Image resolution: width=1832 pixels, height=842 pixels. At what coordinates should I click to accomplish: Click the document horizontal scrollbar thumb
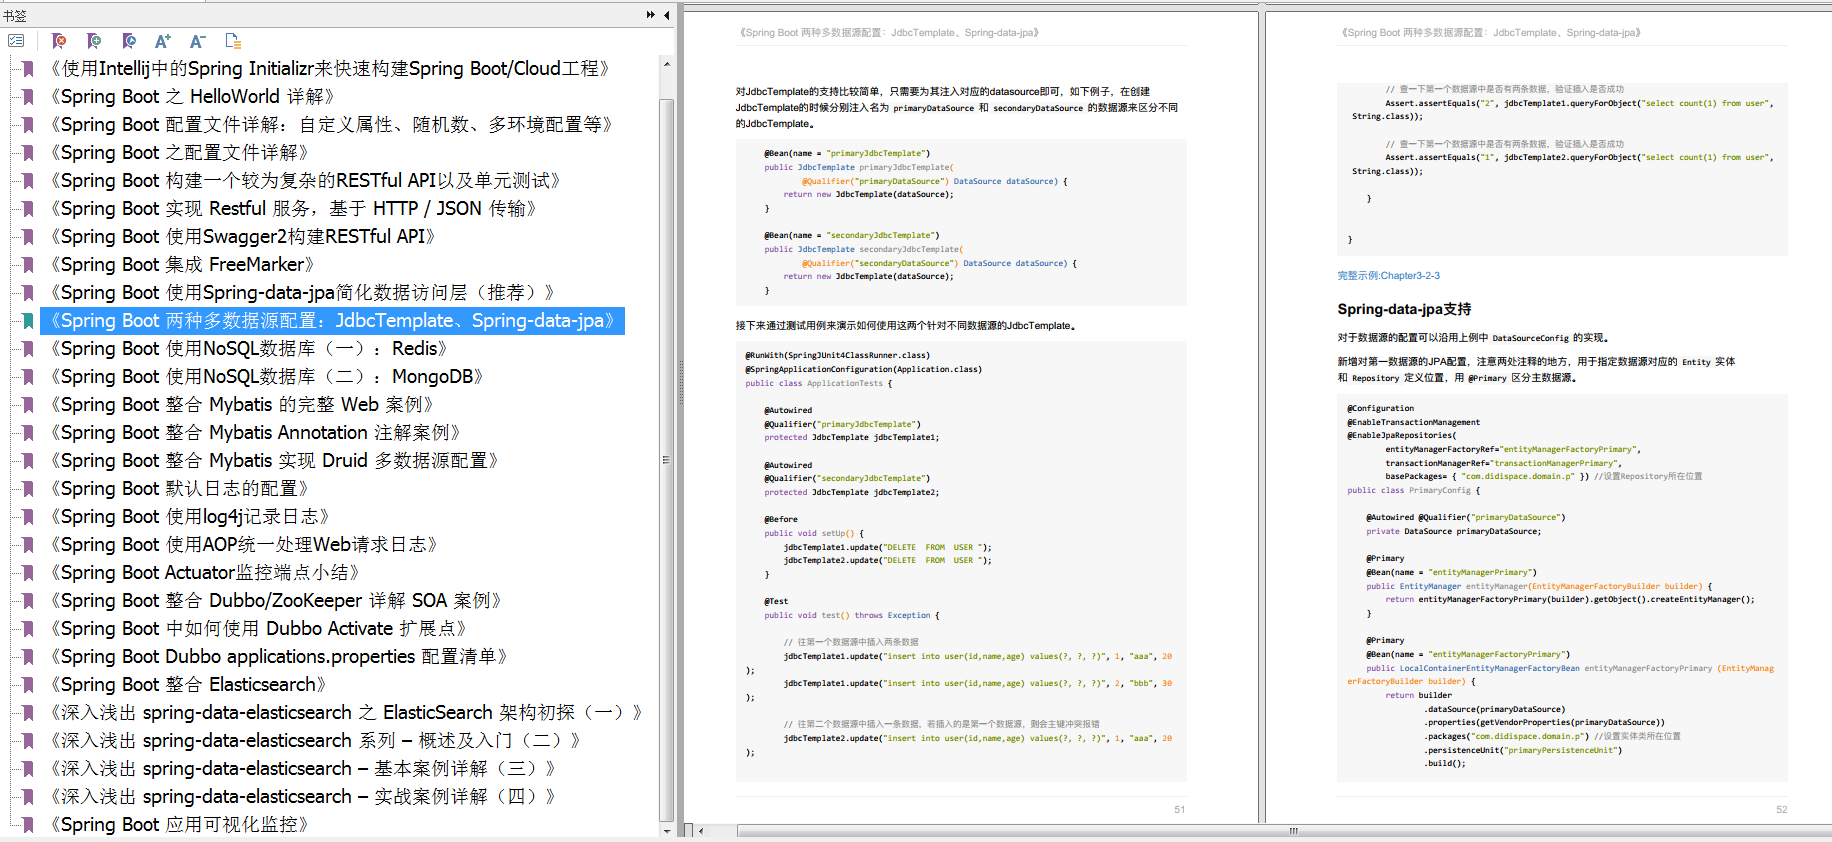[1292, 831]
